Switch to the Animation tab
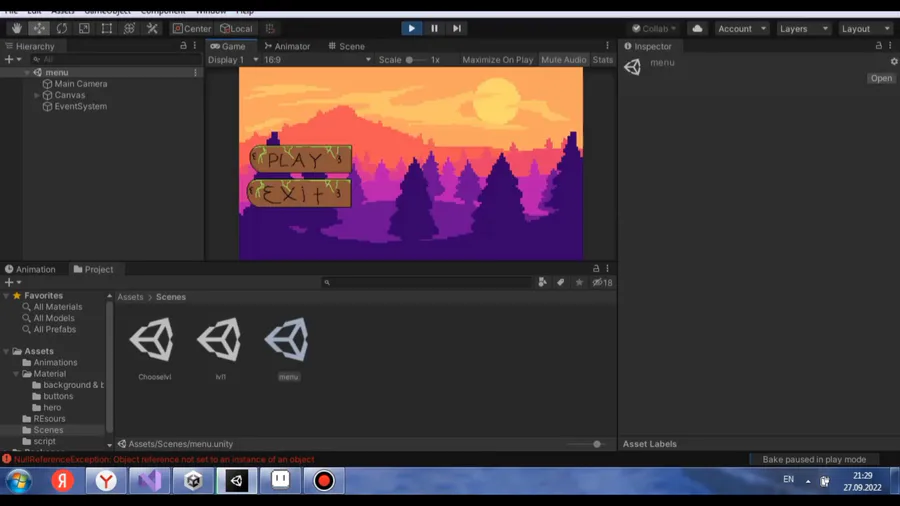The height and width of the screenshot is (506, 900). 30,269
